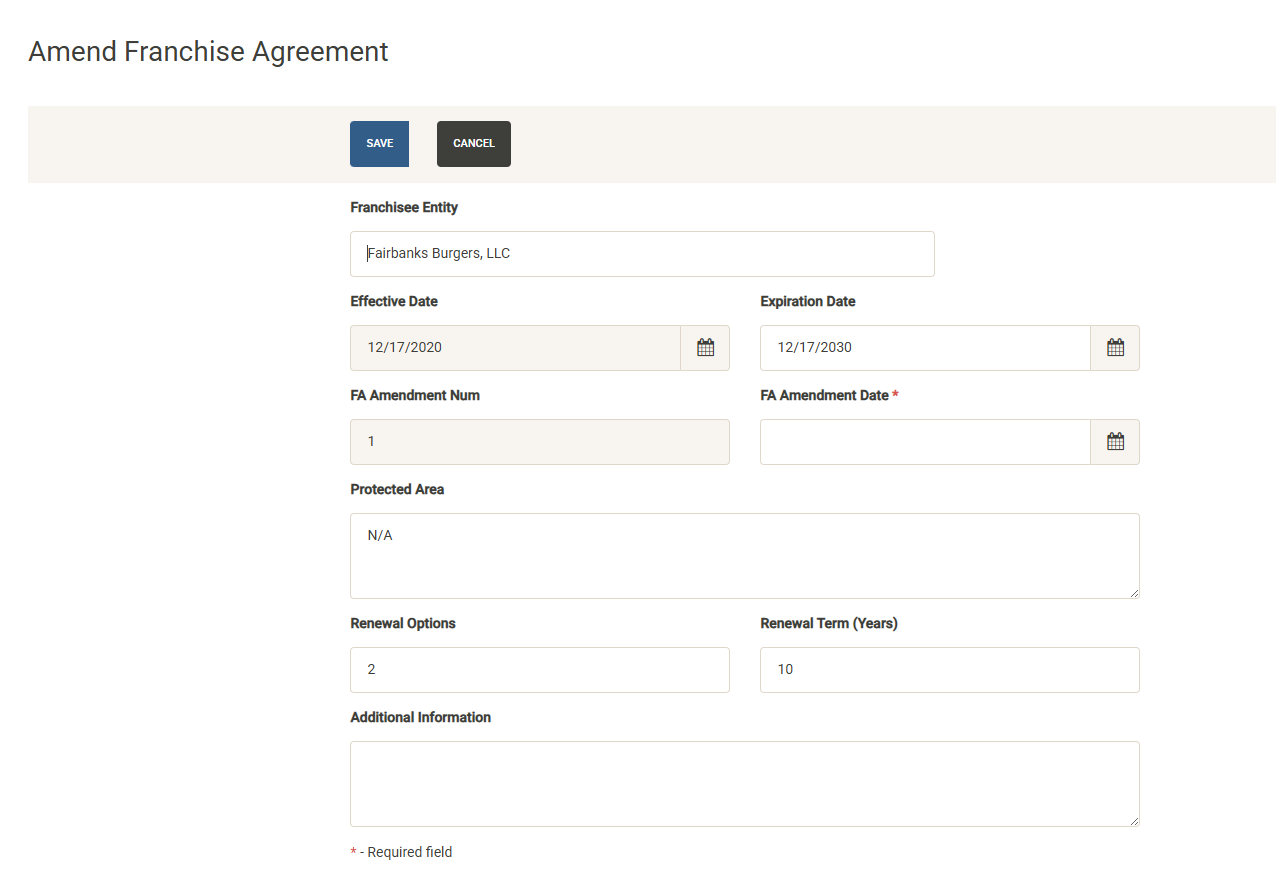Click the empty FA Amendment Date input
1276x875 pixels.
925,442
